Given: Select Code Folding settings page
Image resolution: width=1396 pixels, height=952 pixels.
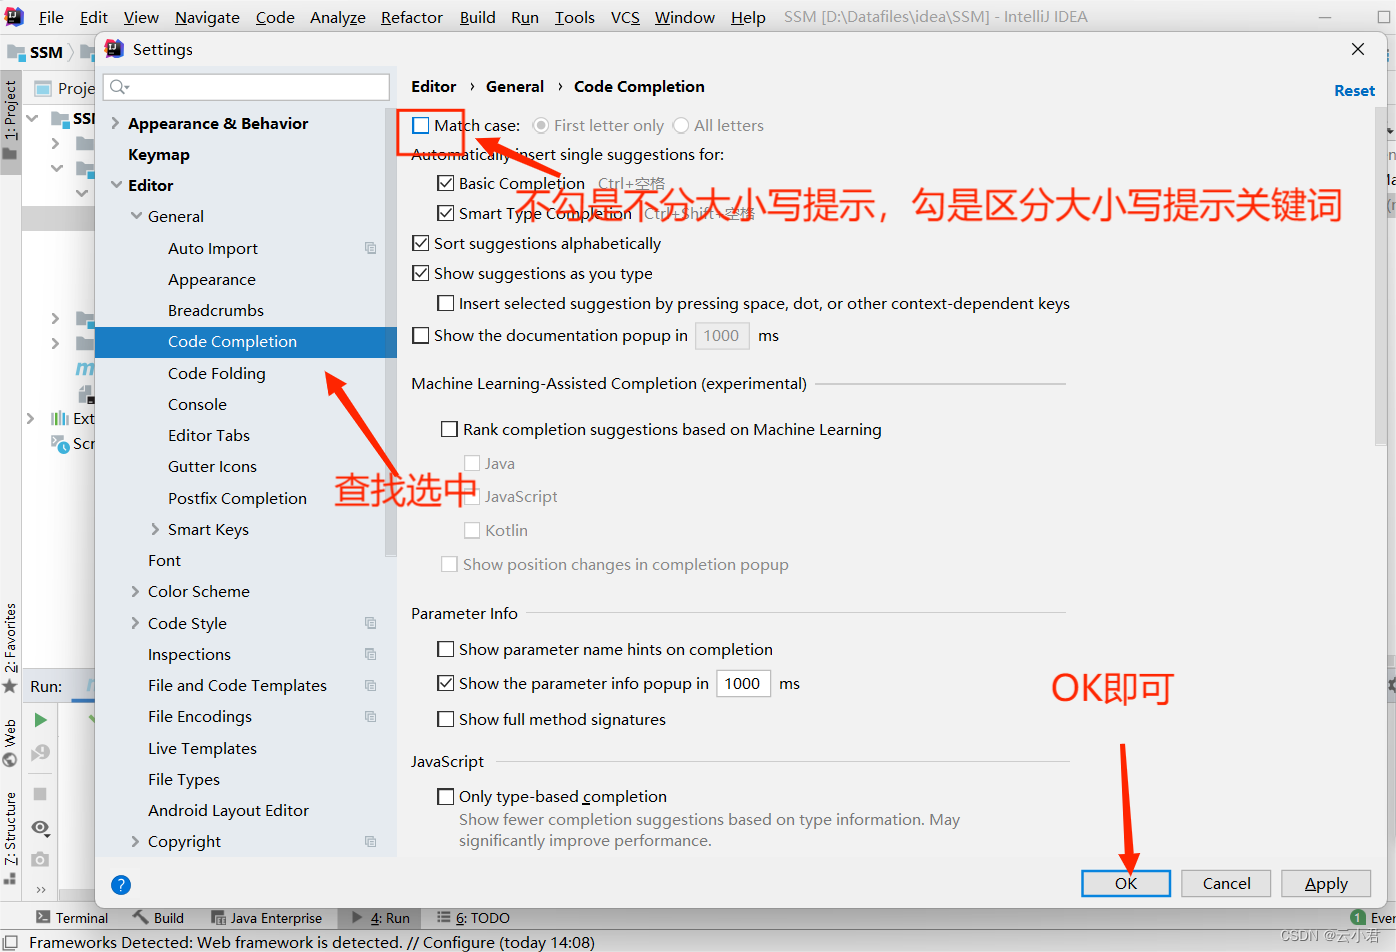Looking at the screenshot, I should click(x=216, y=373).
